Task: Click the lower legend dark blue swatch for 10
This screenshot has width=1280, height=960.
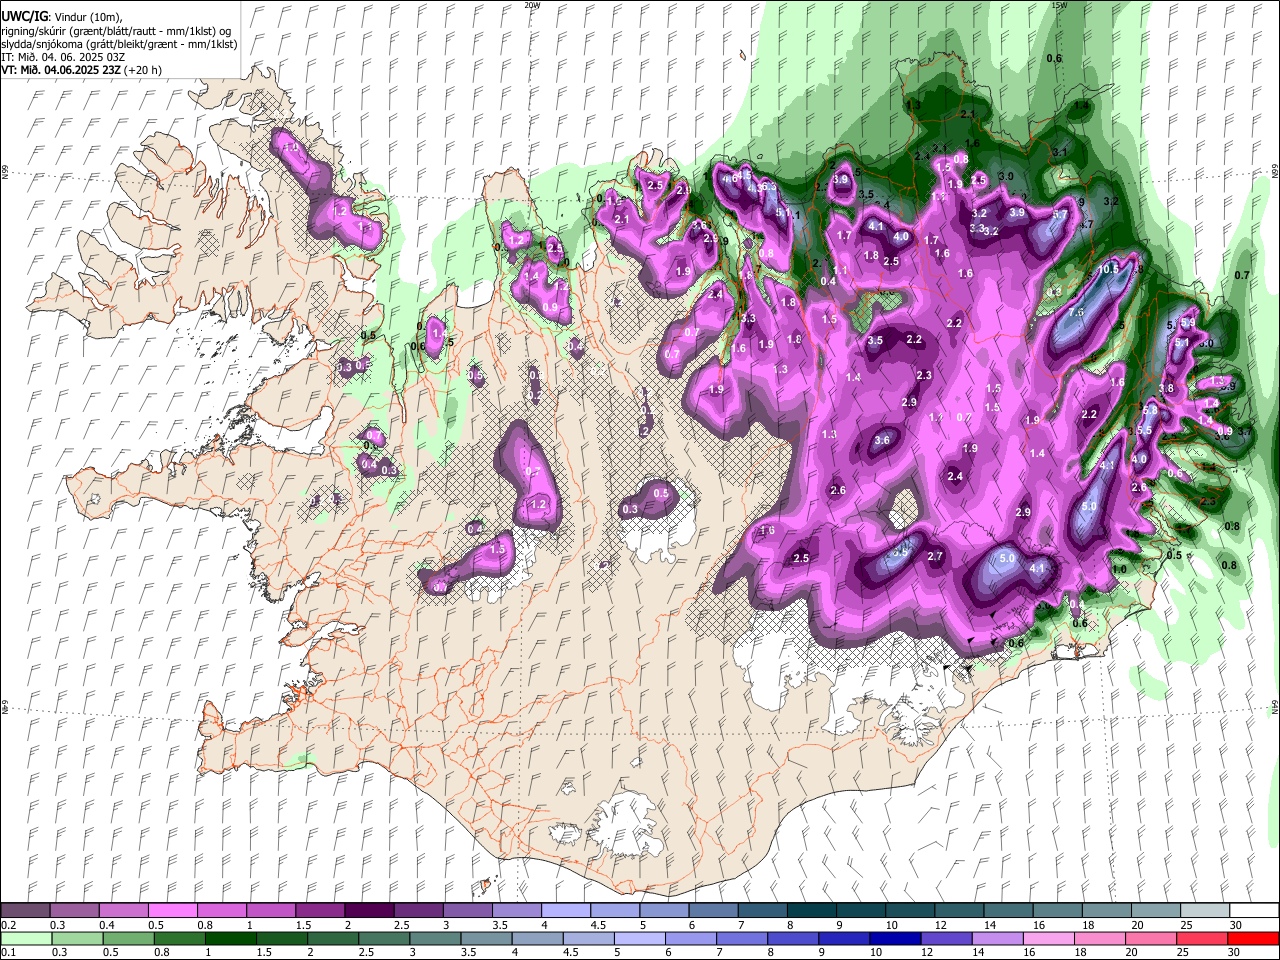Action: click(x=895, y=938)
